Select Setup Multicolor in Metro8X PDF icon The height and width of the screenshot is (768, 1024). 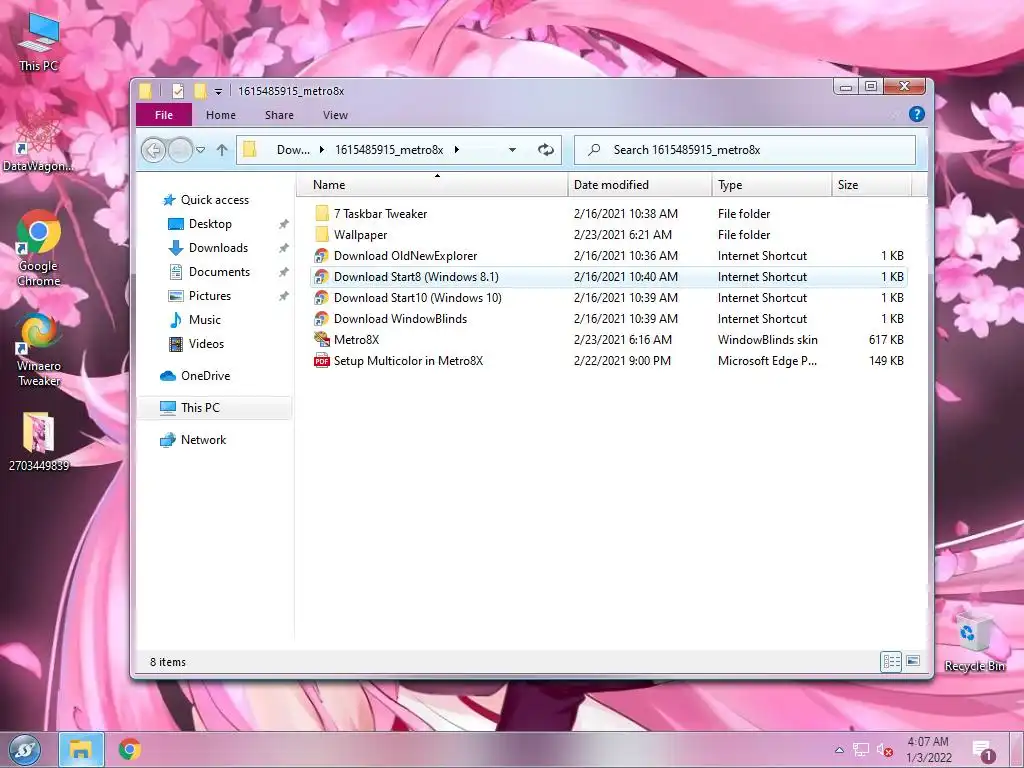pos(321,360)
